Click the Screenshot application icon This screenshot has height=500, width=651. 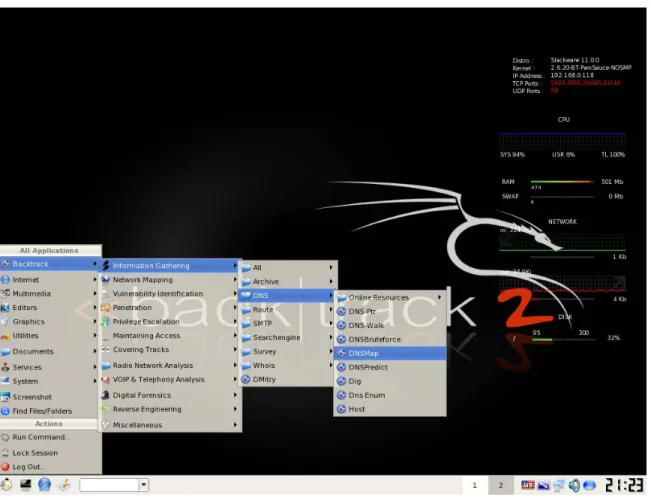5,397
